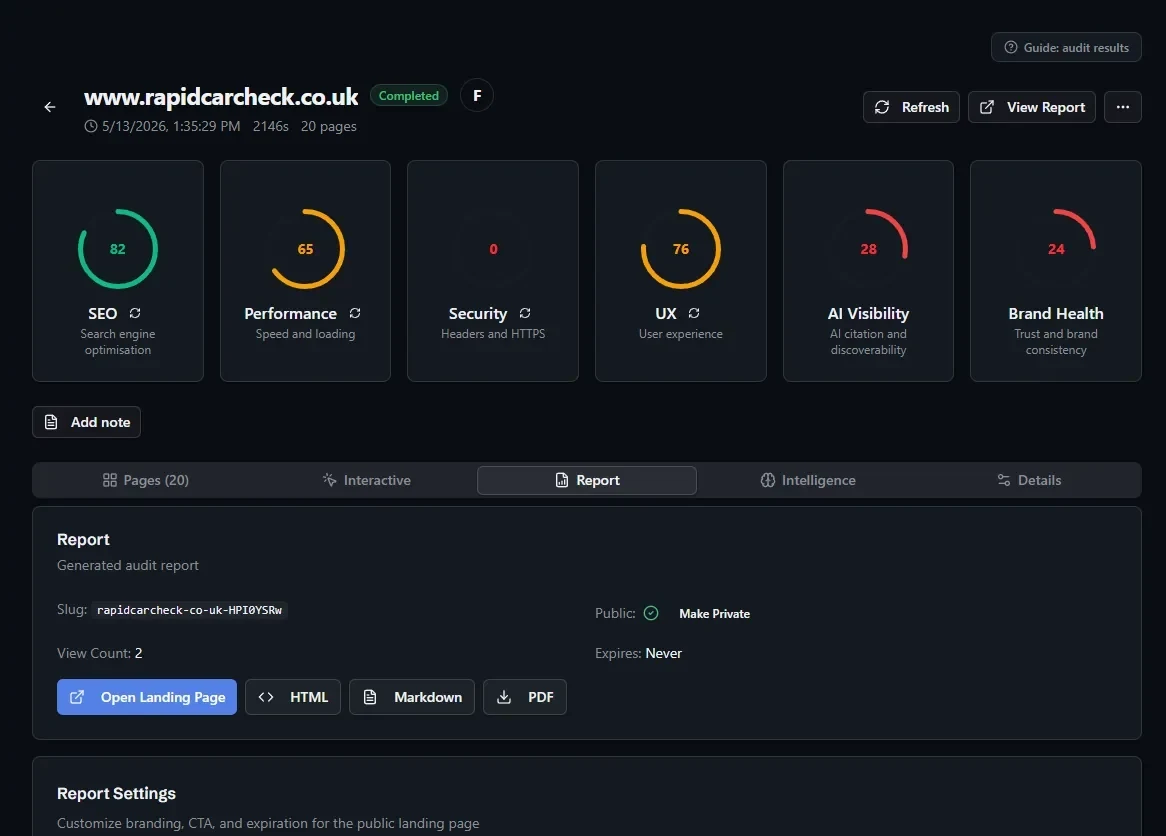Open the Guide: audit results help
The image size is (1166, 836).
(x=1066, y=48)
